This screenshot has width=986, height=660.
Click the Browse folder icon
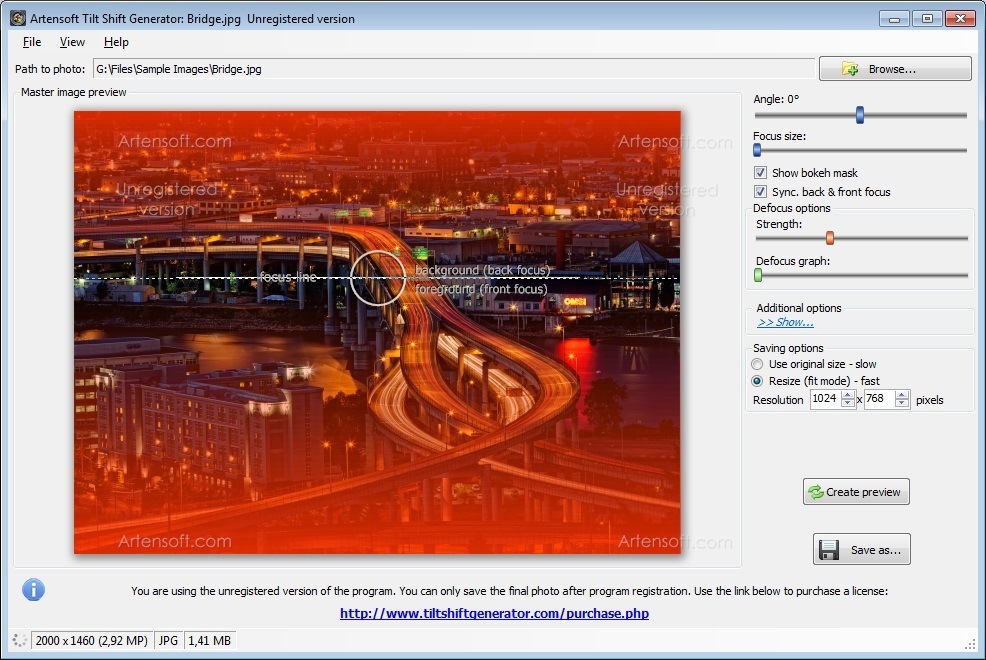(850, 68)
